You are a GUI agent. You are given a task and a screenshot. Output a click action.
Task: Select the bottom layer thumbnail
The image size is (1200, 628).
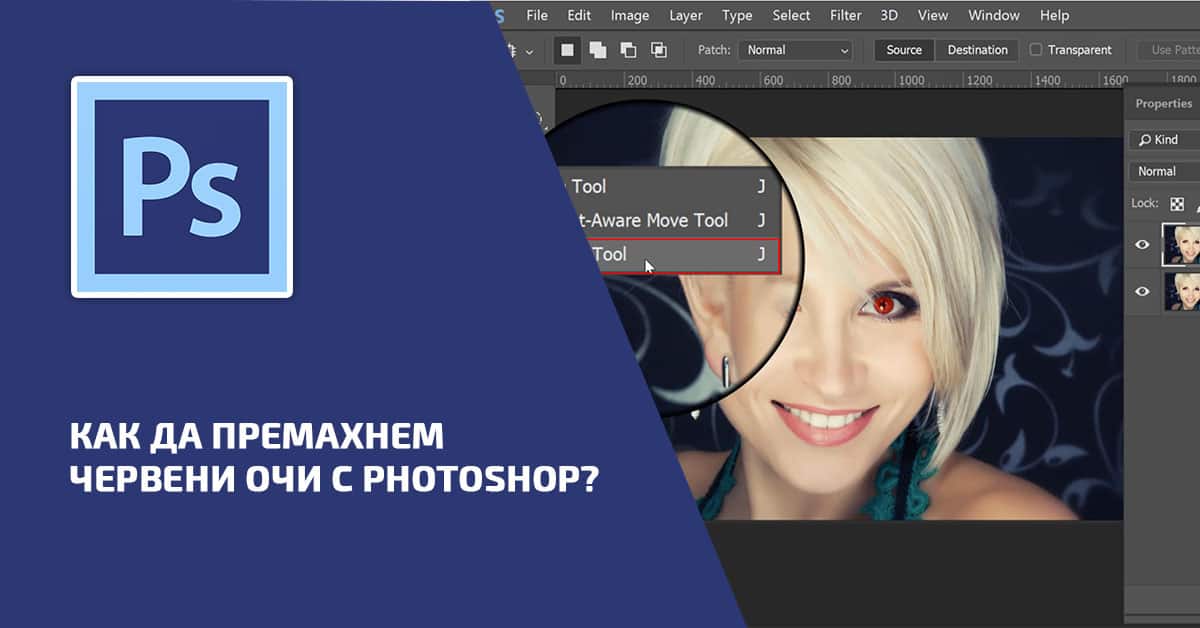coord(1180,291)
